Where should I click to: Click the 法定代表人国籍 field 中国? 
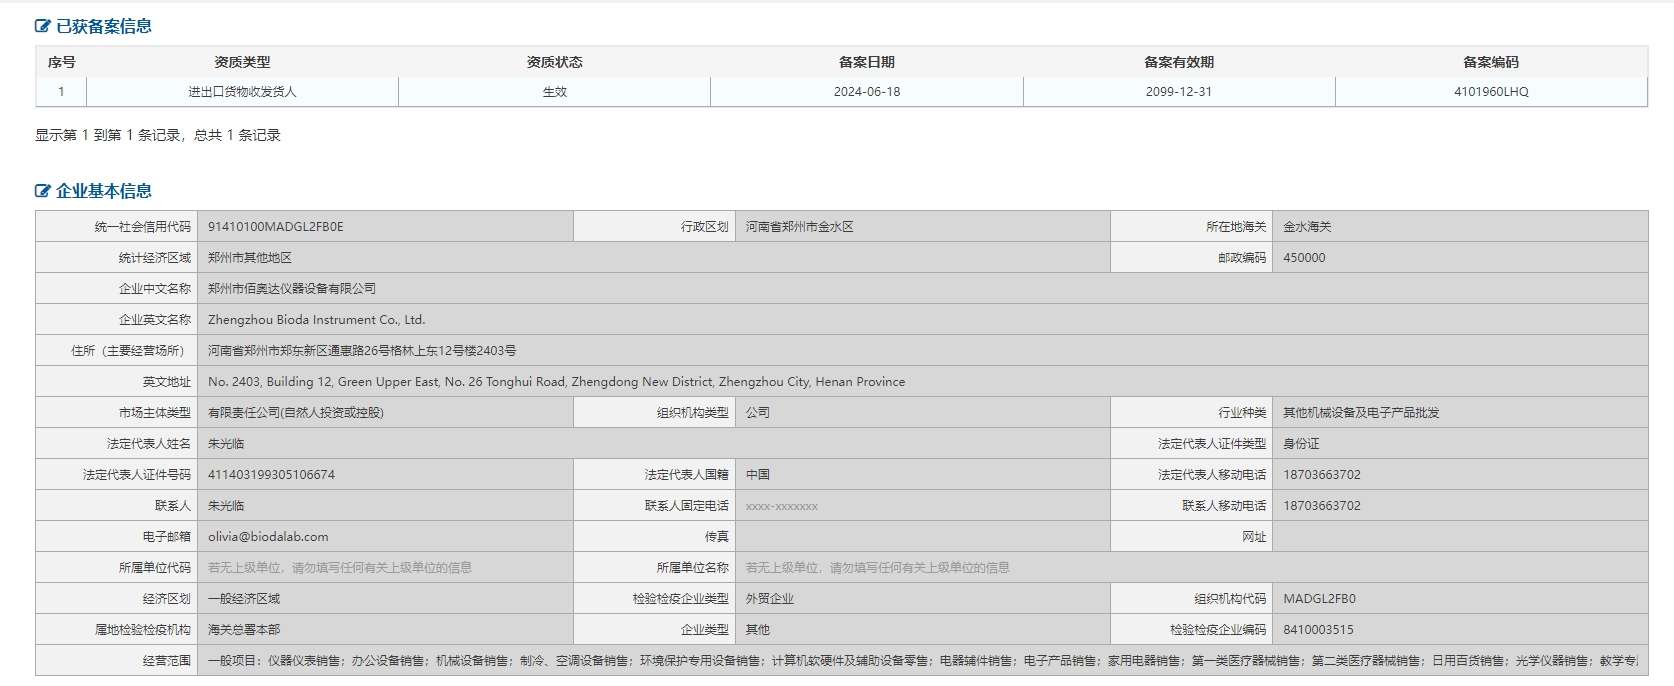click(922, 475)
